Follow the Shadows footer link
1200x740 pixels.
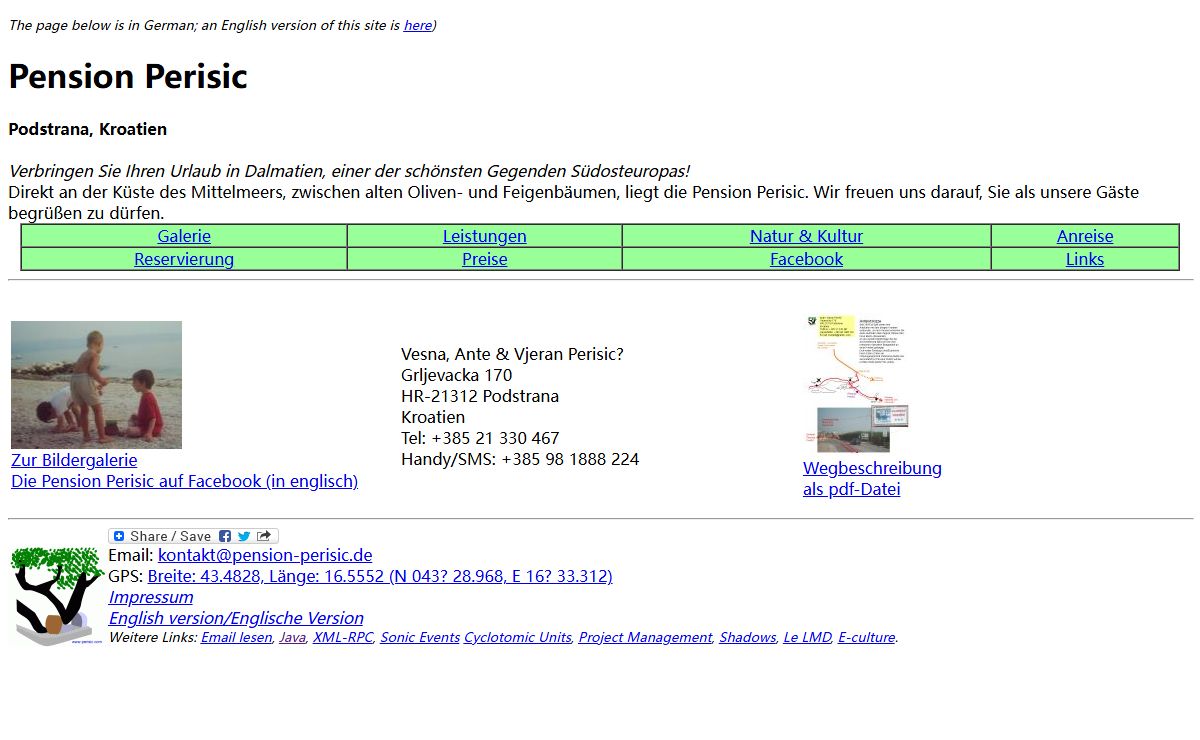pyautogui.click(x=748, y=637)
